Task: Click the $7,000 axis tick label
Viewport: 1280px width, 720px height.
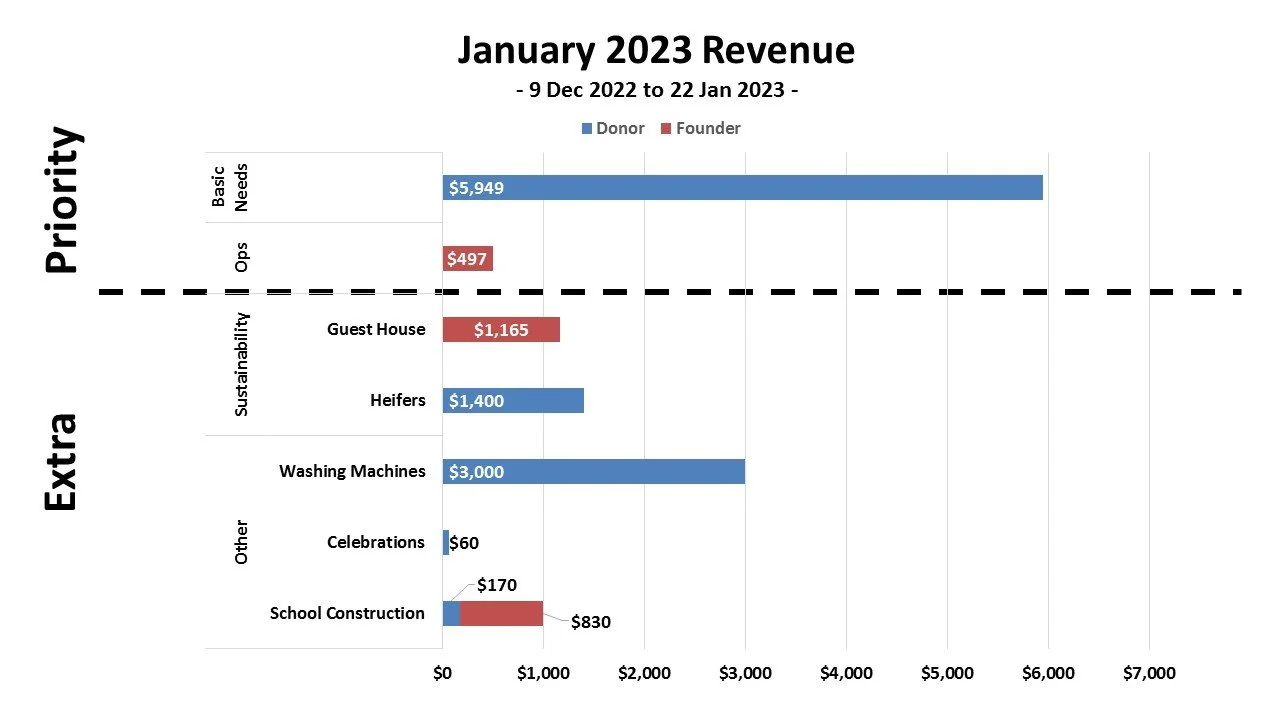Action: pyautogui.click(x=1149, y=673)
